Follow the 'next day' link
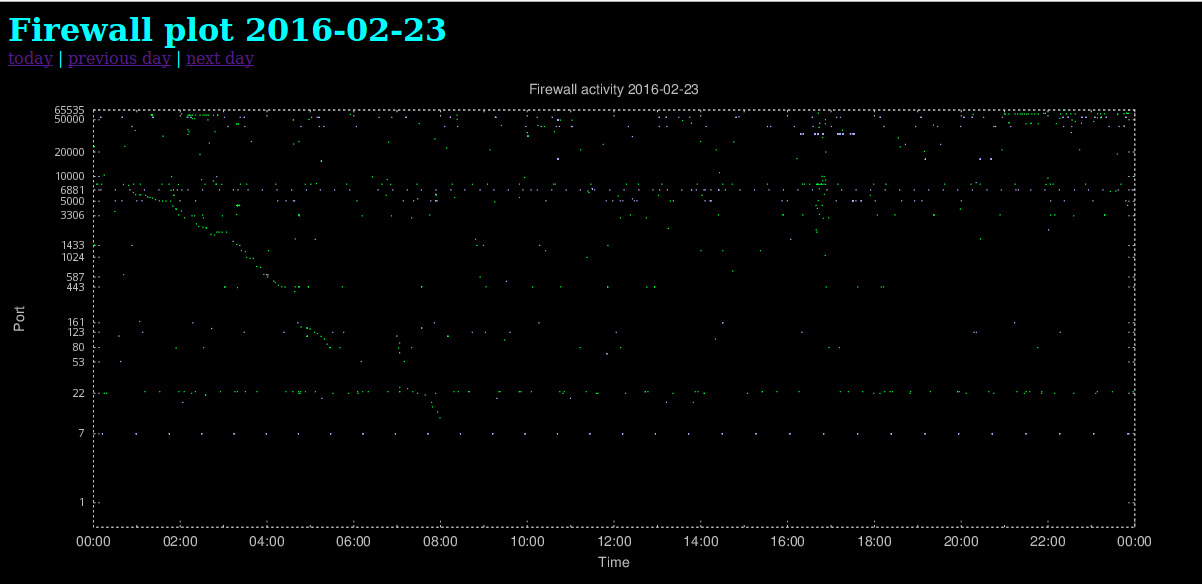This screenshot has width=1202, height=584. click(x=220, y=58)
